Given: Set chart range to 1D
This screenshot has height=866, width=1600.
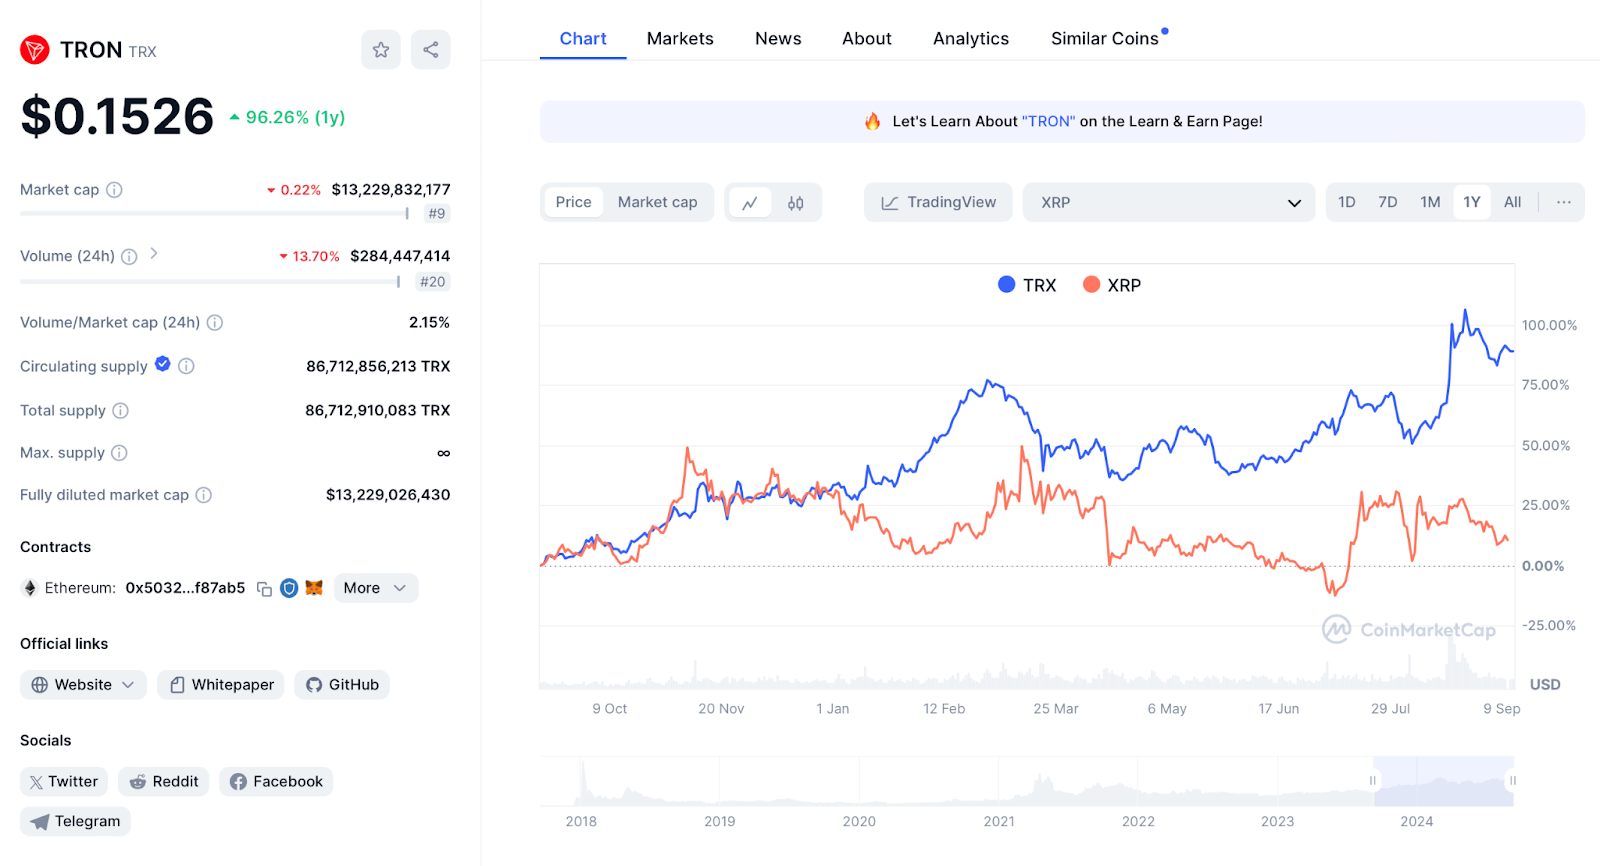Looking at the screenshot, I should click(x=1347, y=202).
